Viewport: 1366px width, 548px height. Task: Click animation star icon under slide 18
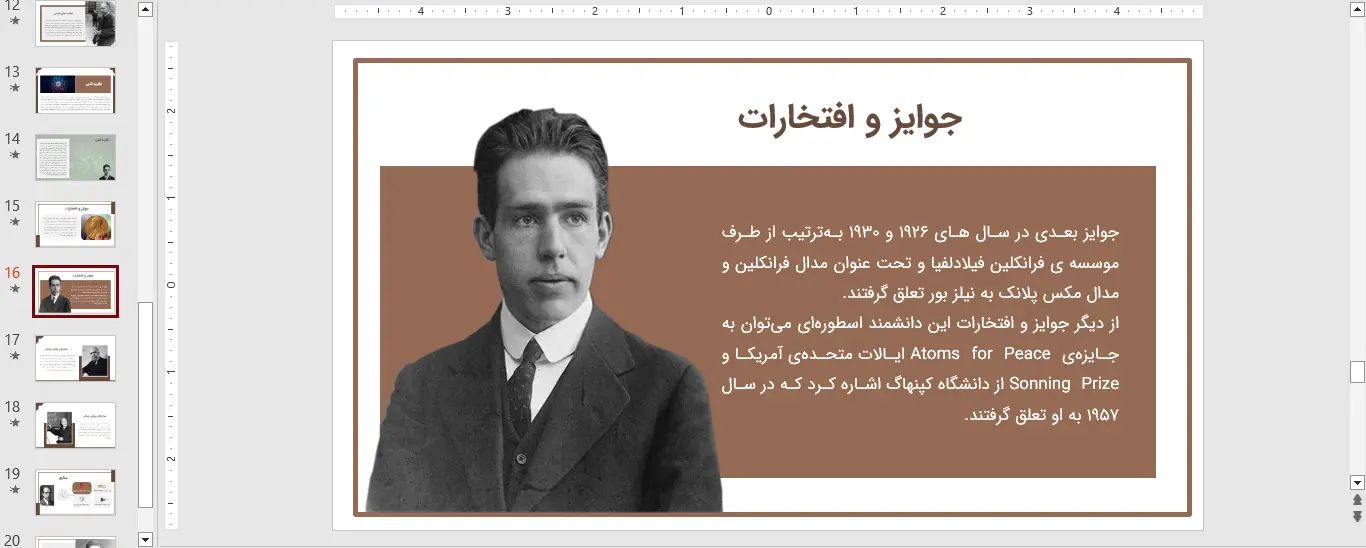pos(14,423)
